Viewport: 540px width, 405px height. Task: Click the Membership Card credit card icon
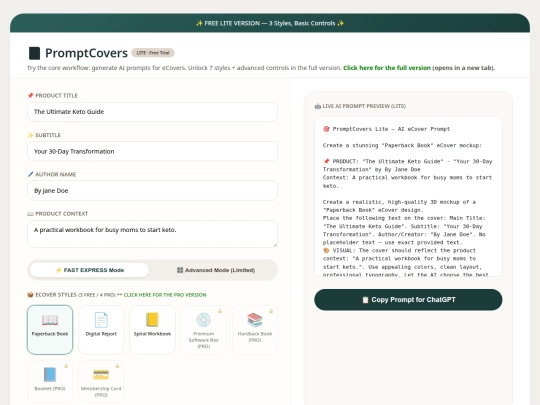pyautogui.click(x=101, y=375)
